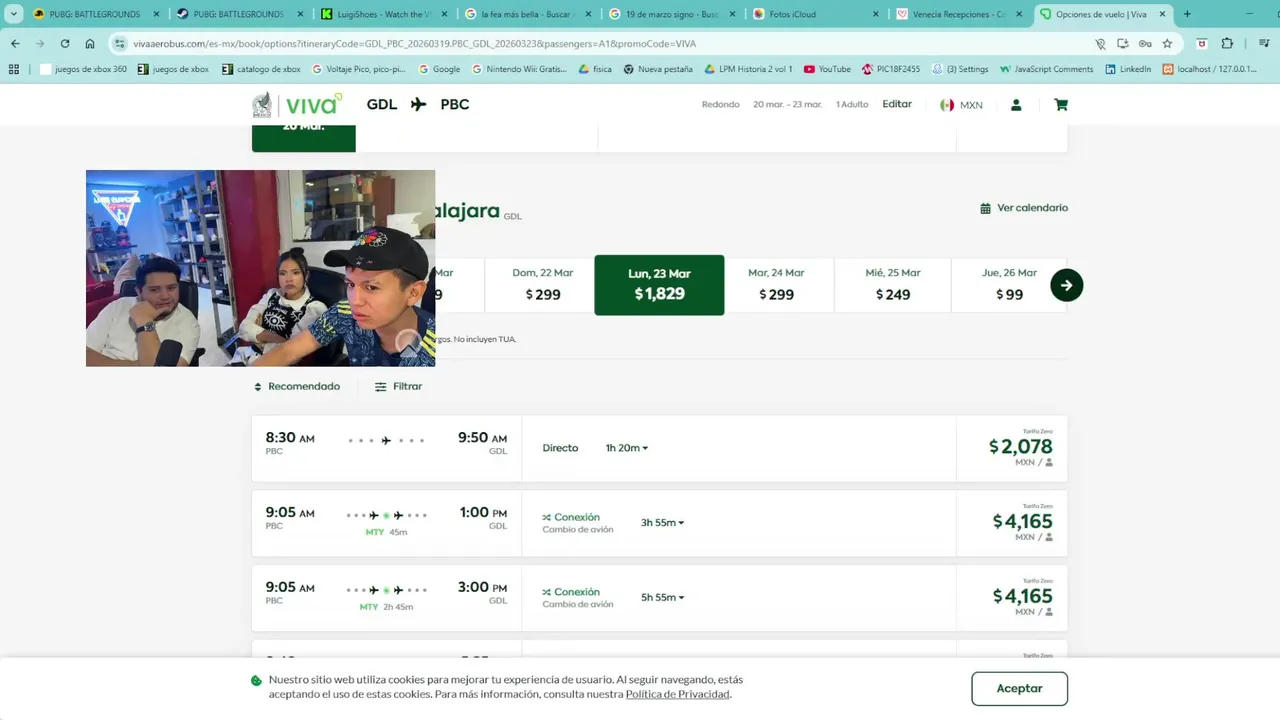Click Editar to edit the search

897,104
